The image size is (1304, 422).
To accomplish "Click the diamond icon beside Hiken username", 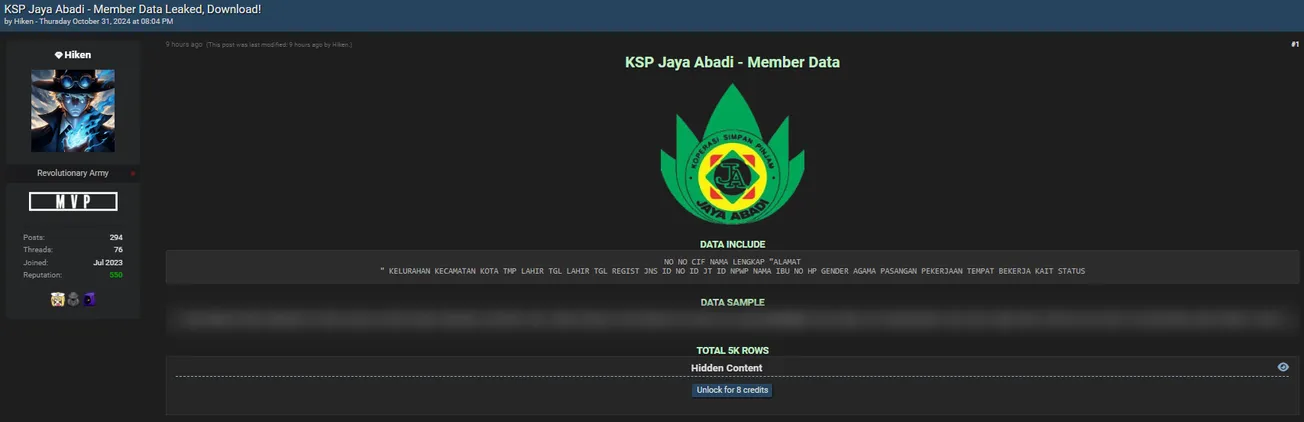I will 58,55.
